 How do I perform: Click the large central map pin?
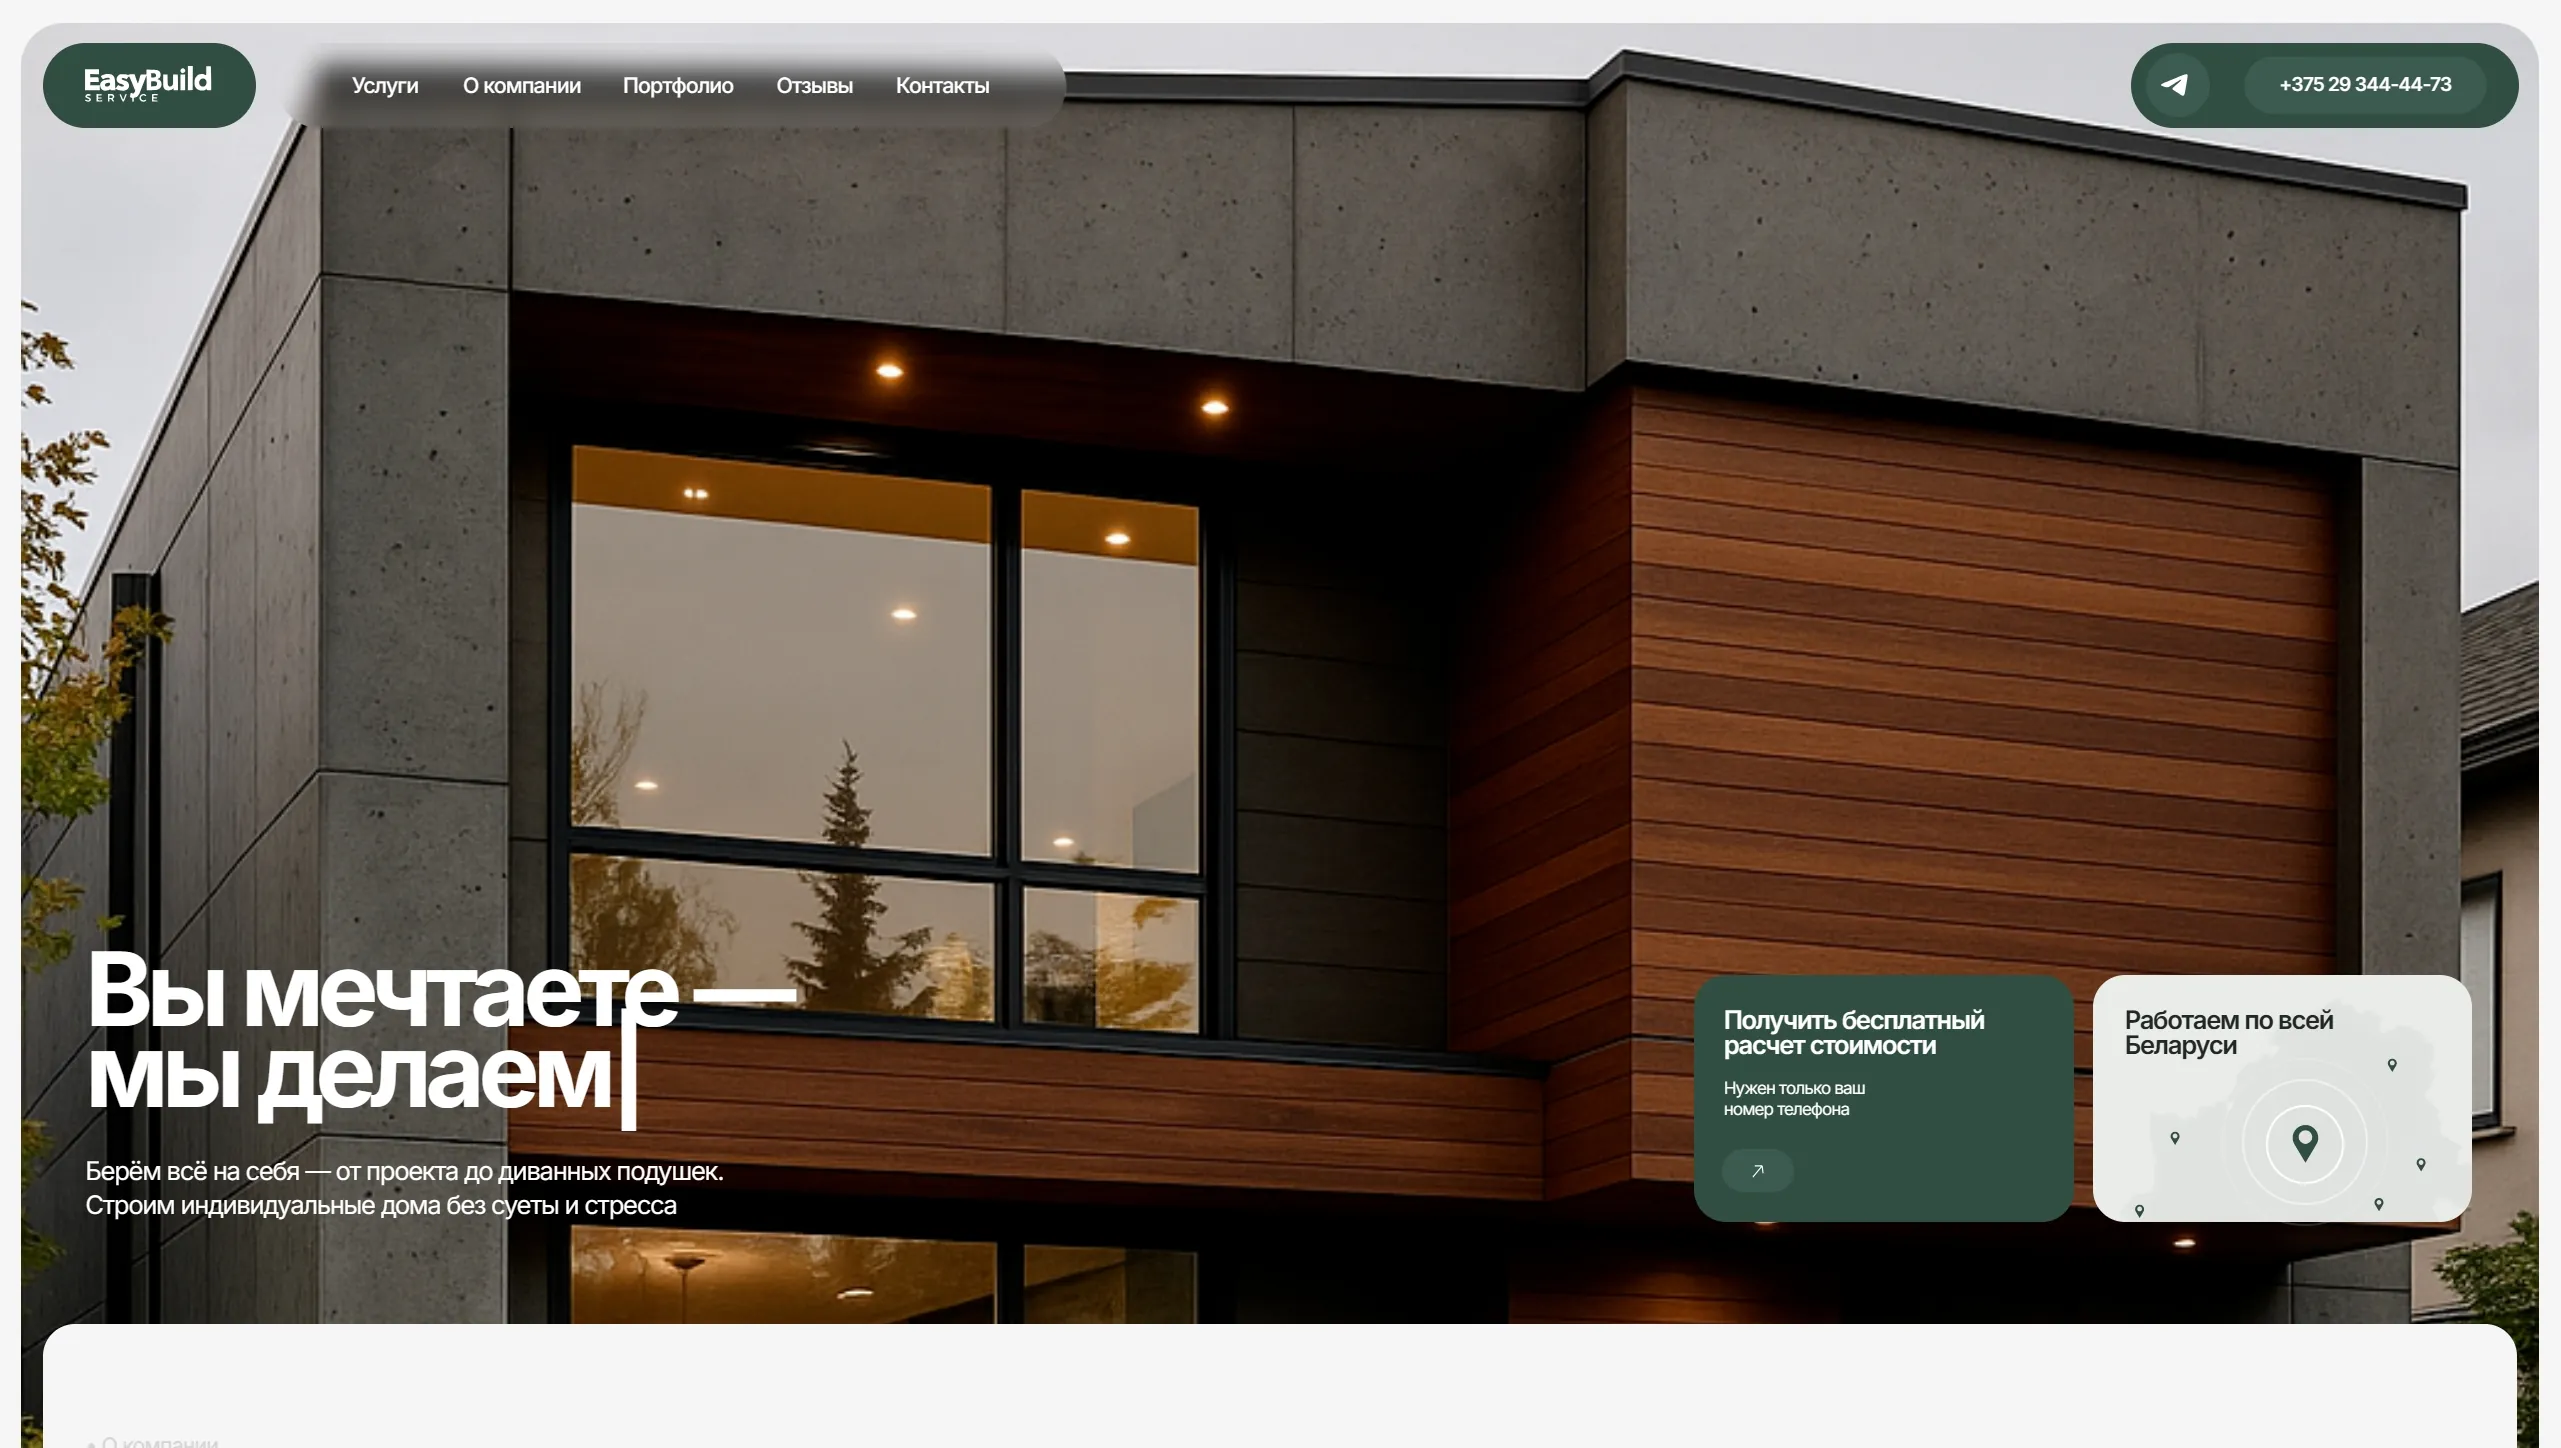[2304, 1141]
